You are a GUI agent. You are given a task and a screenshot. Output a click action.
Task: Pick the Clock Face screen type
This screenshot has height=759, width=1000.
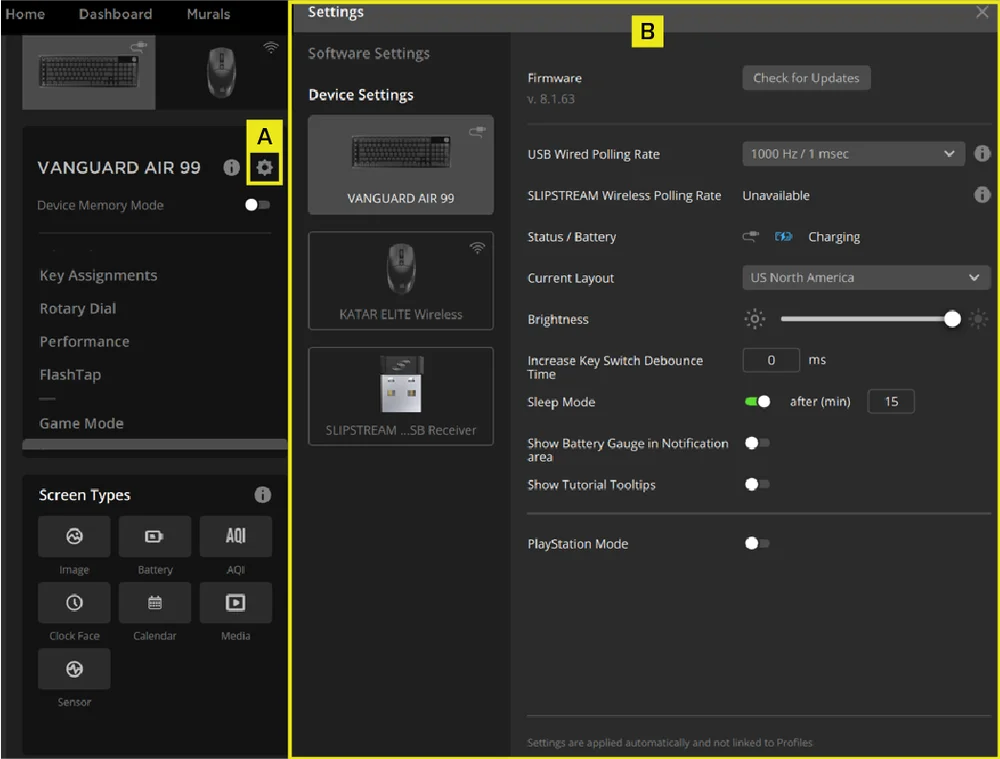coord(74,603)
